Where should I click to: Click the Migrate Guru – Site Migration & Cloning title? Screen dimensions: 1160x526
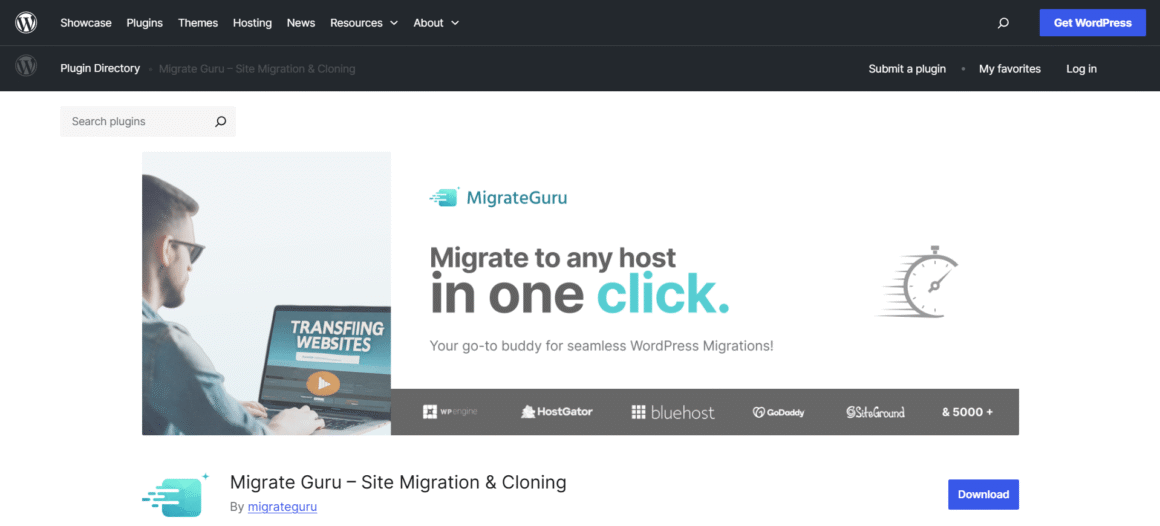coord(398,482)
